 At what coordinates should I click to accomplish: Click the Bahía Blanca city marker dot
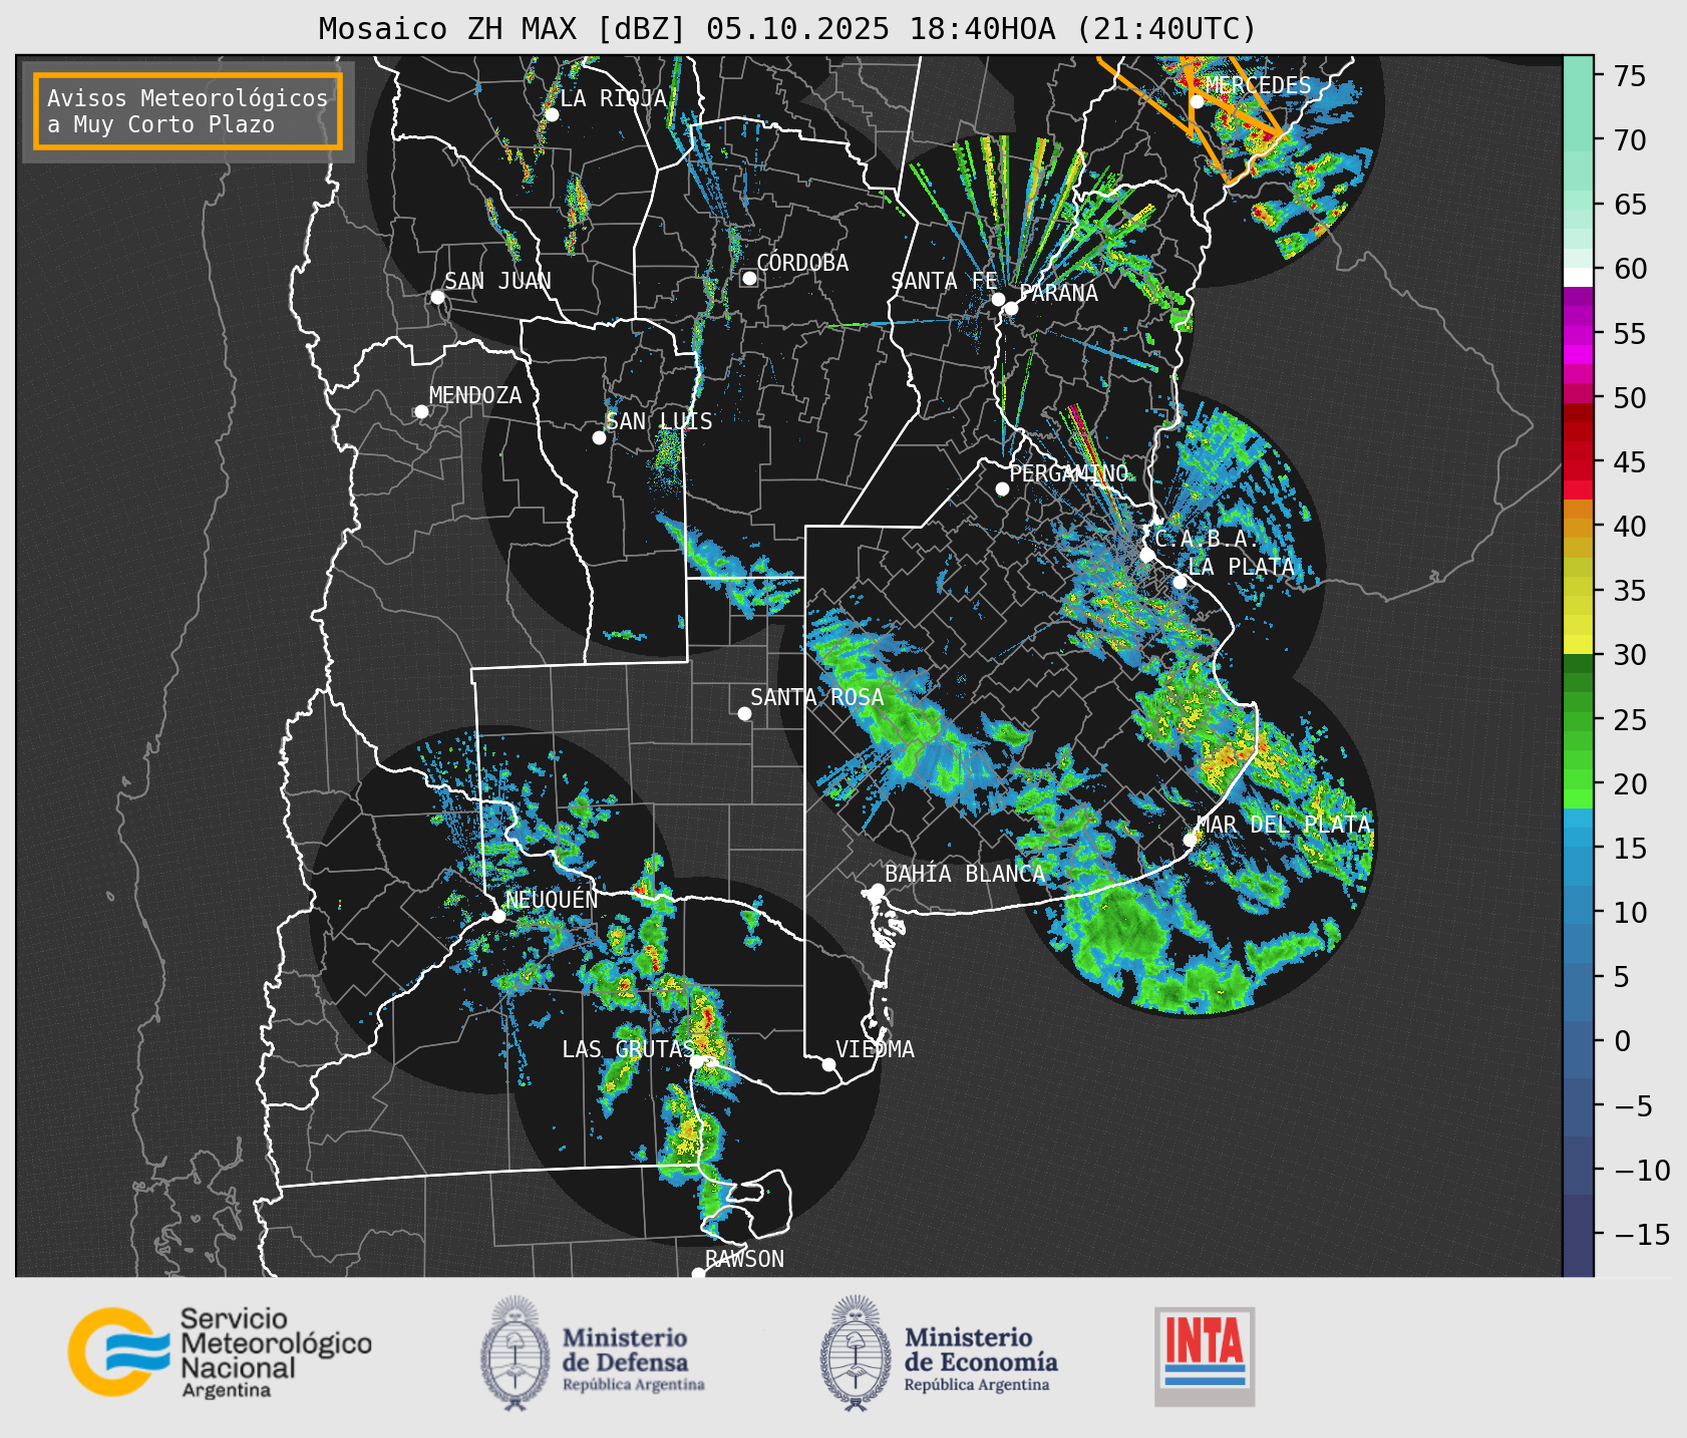point(877,890)
